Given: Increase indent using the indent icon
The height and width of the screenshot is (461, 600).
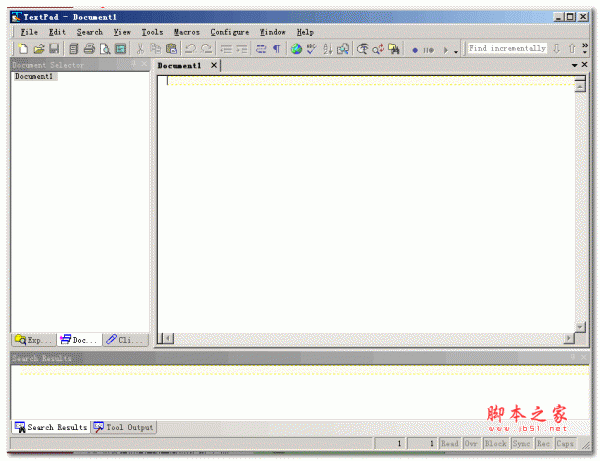Looking at the screenshot, I should (241, 49).
